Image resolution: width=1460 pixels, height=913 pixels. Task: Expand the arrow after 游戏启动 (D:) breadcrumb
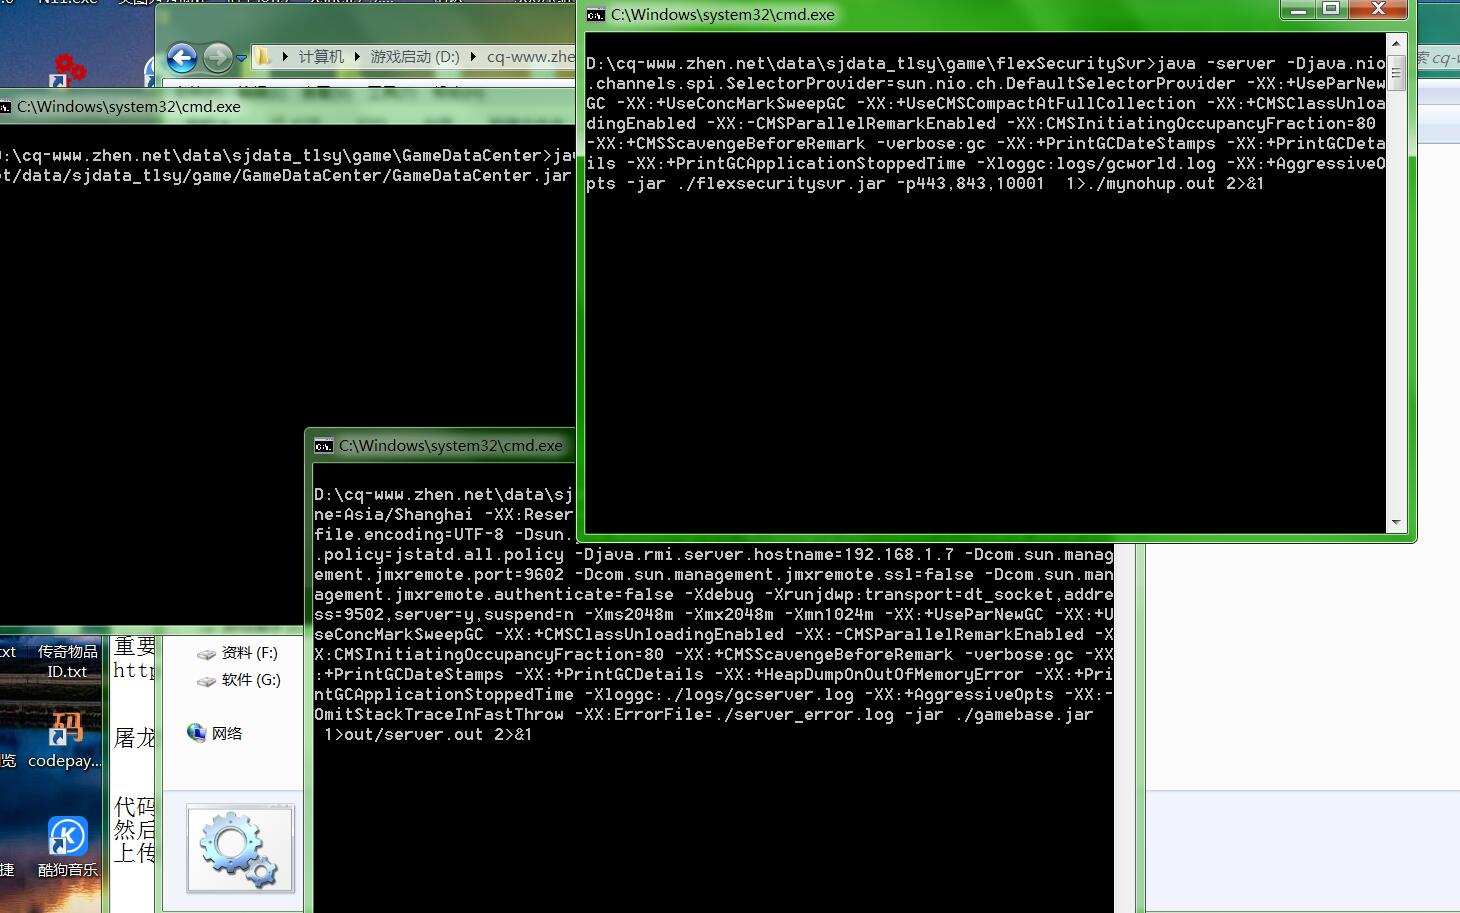(473, 57)
